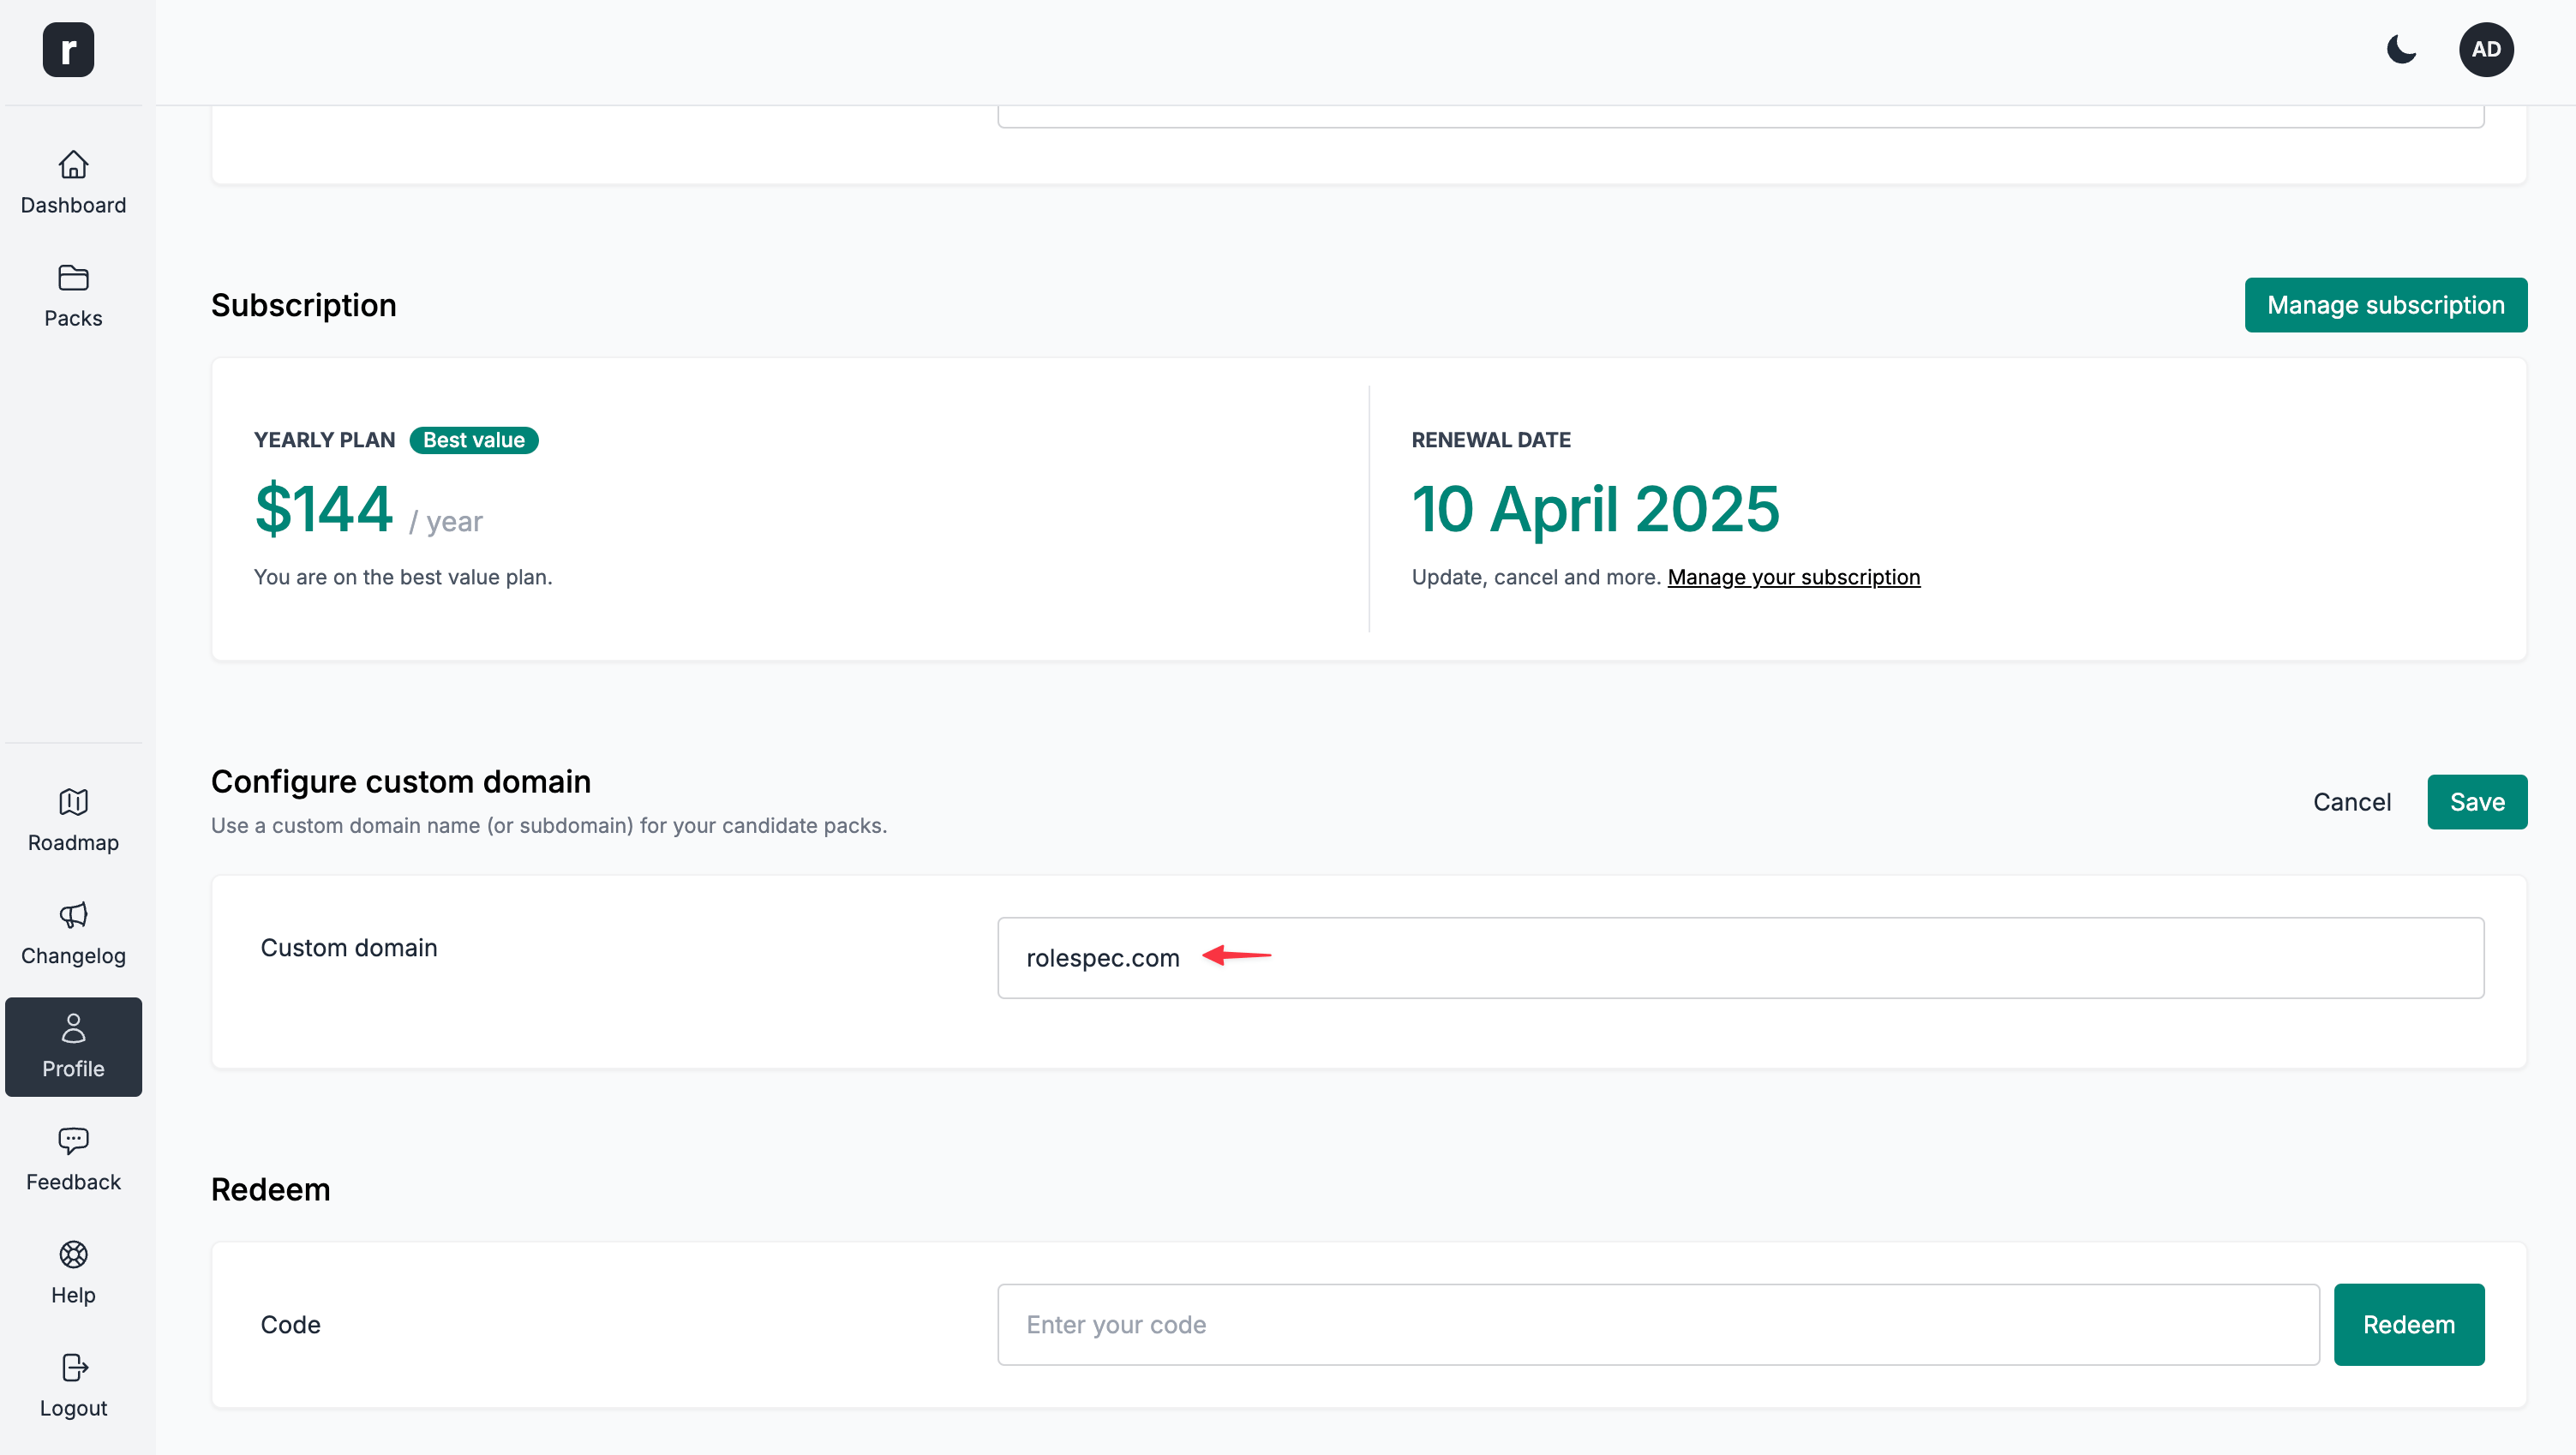Give Feedback via the sidebar
The image size is (2576, 1455).
click(73, 1160)
